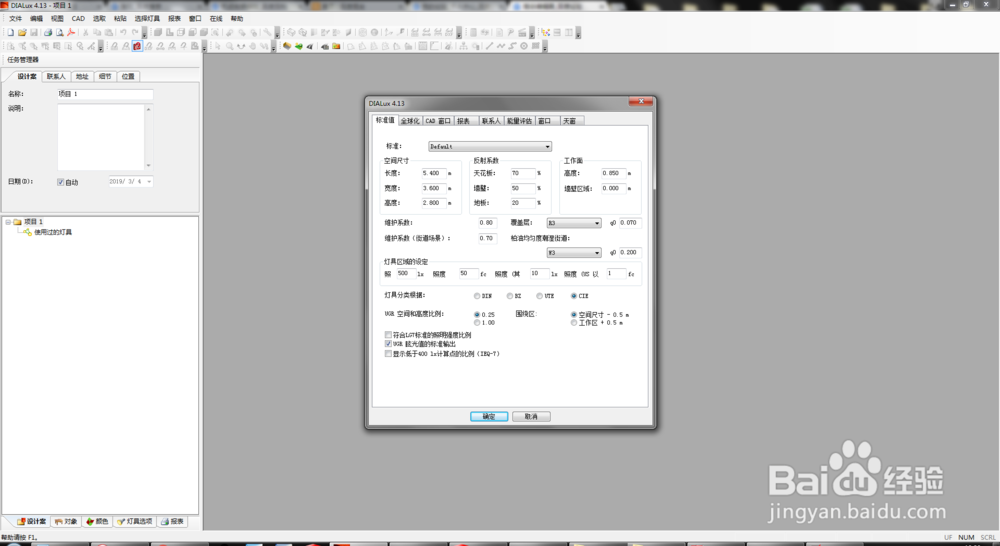Viewport: 1000px width, 546px height.
Task: Switch to the CAD 窗口 tab
Action: pyautogui.click(x=438, y=121)
